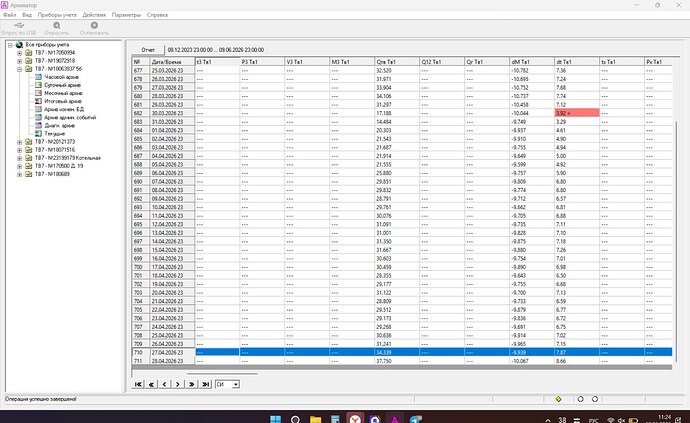Open the Архив измен. БД node
The image size is (690, 423).
pyautogui.click(x=64, y=109)
